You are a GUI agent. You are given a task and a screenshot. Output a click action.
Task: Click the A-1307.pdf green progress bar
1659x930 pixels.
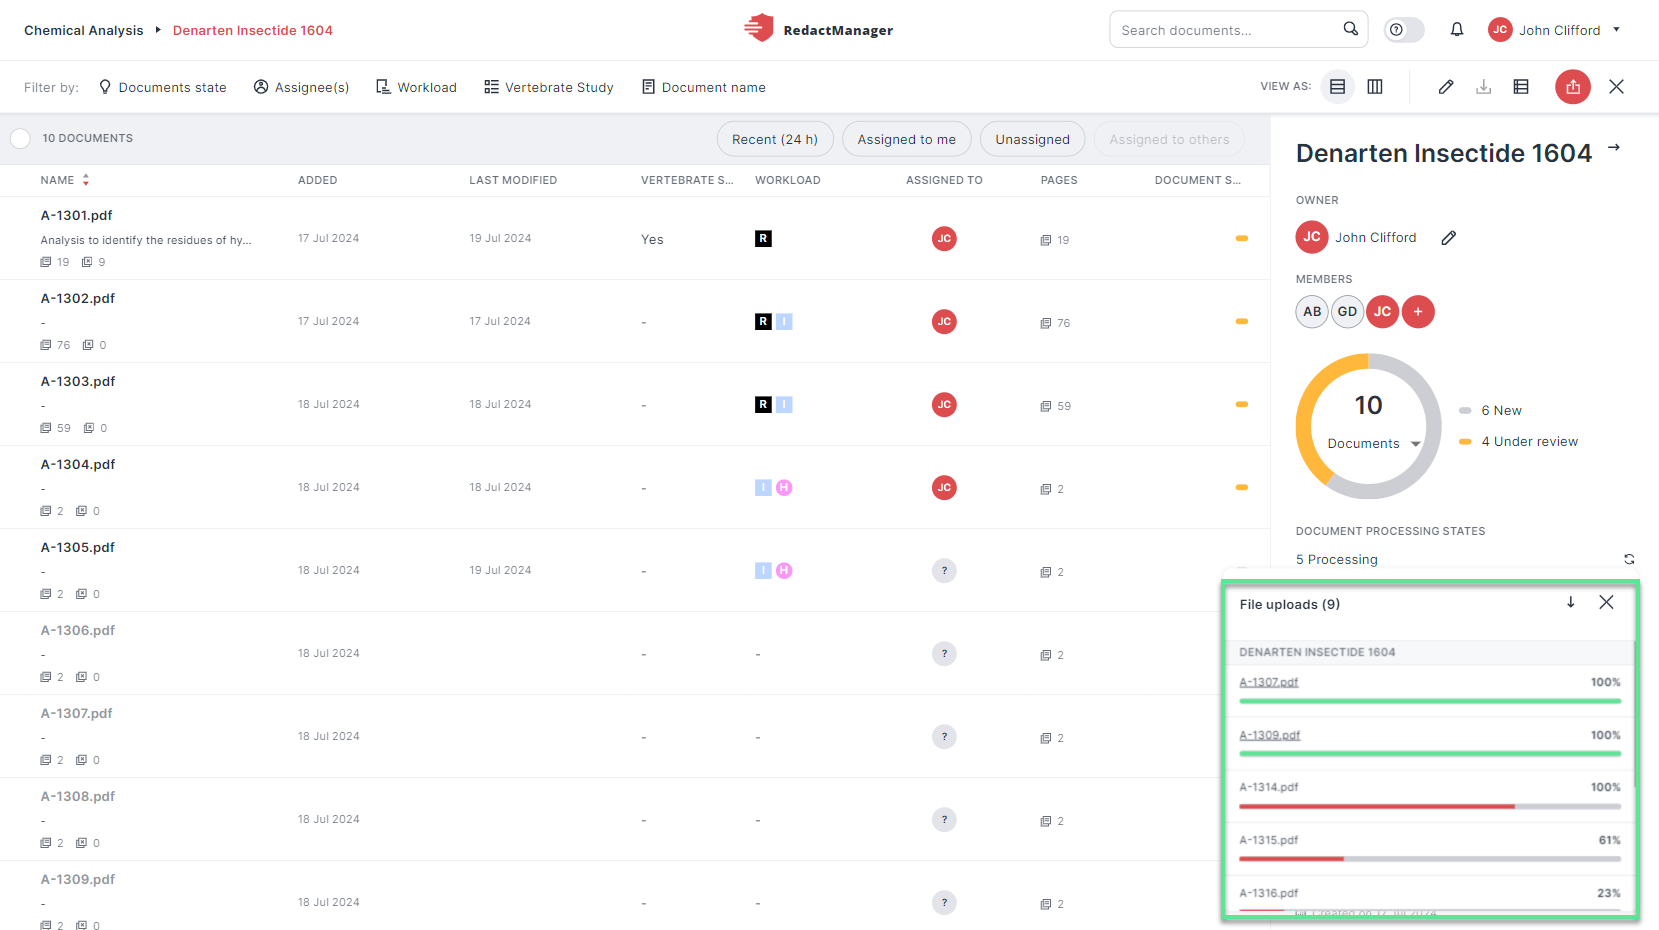coord(1430,701)
